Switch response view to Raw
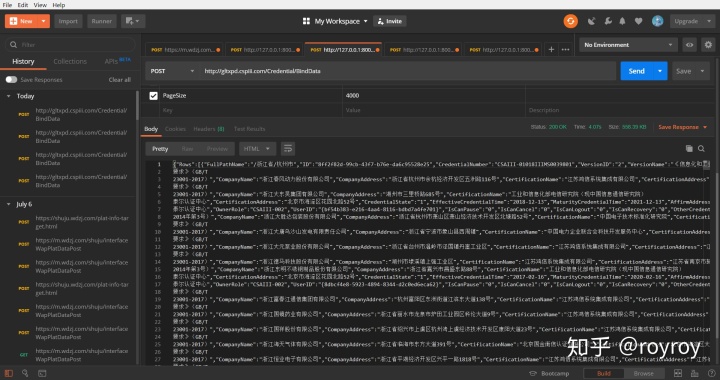This screenshot has height=380, width=720. [187, 149]
